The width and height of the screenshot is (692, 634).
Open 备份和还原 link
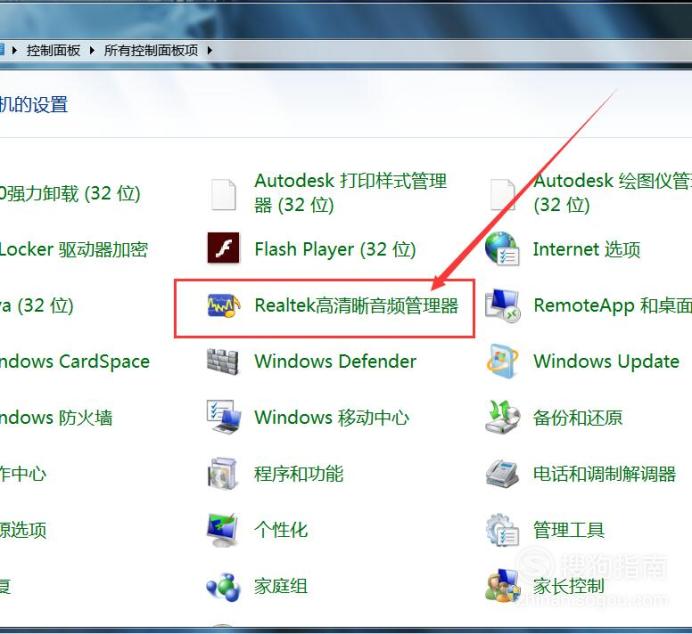(578, 417)
